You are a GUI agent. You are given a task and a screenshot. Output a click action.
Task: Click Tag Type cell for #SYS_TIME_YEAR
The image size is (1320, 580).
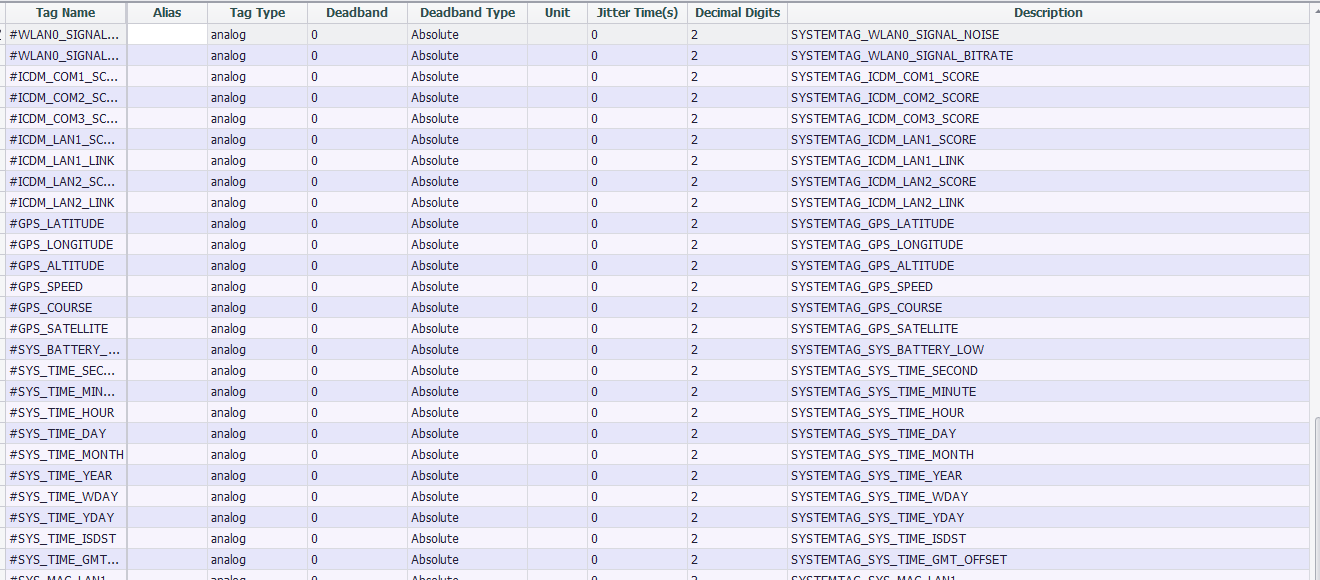(228, 476)
